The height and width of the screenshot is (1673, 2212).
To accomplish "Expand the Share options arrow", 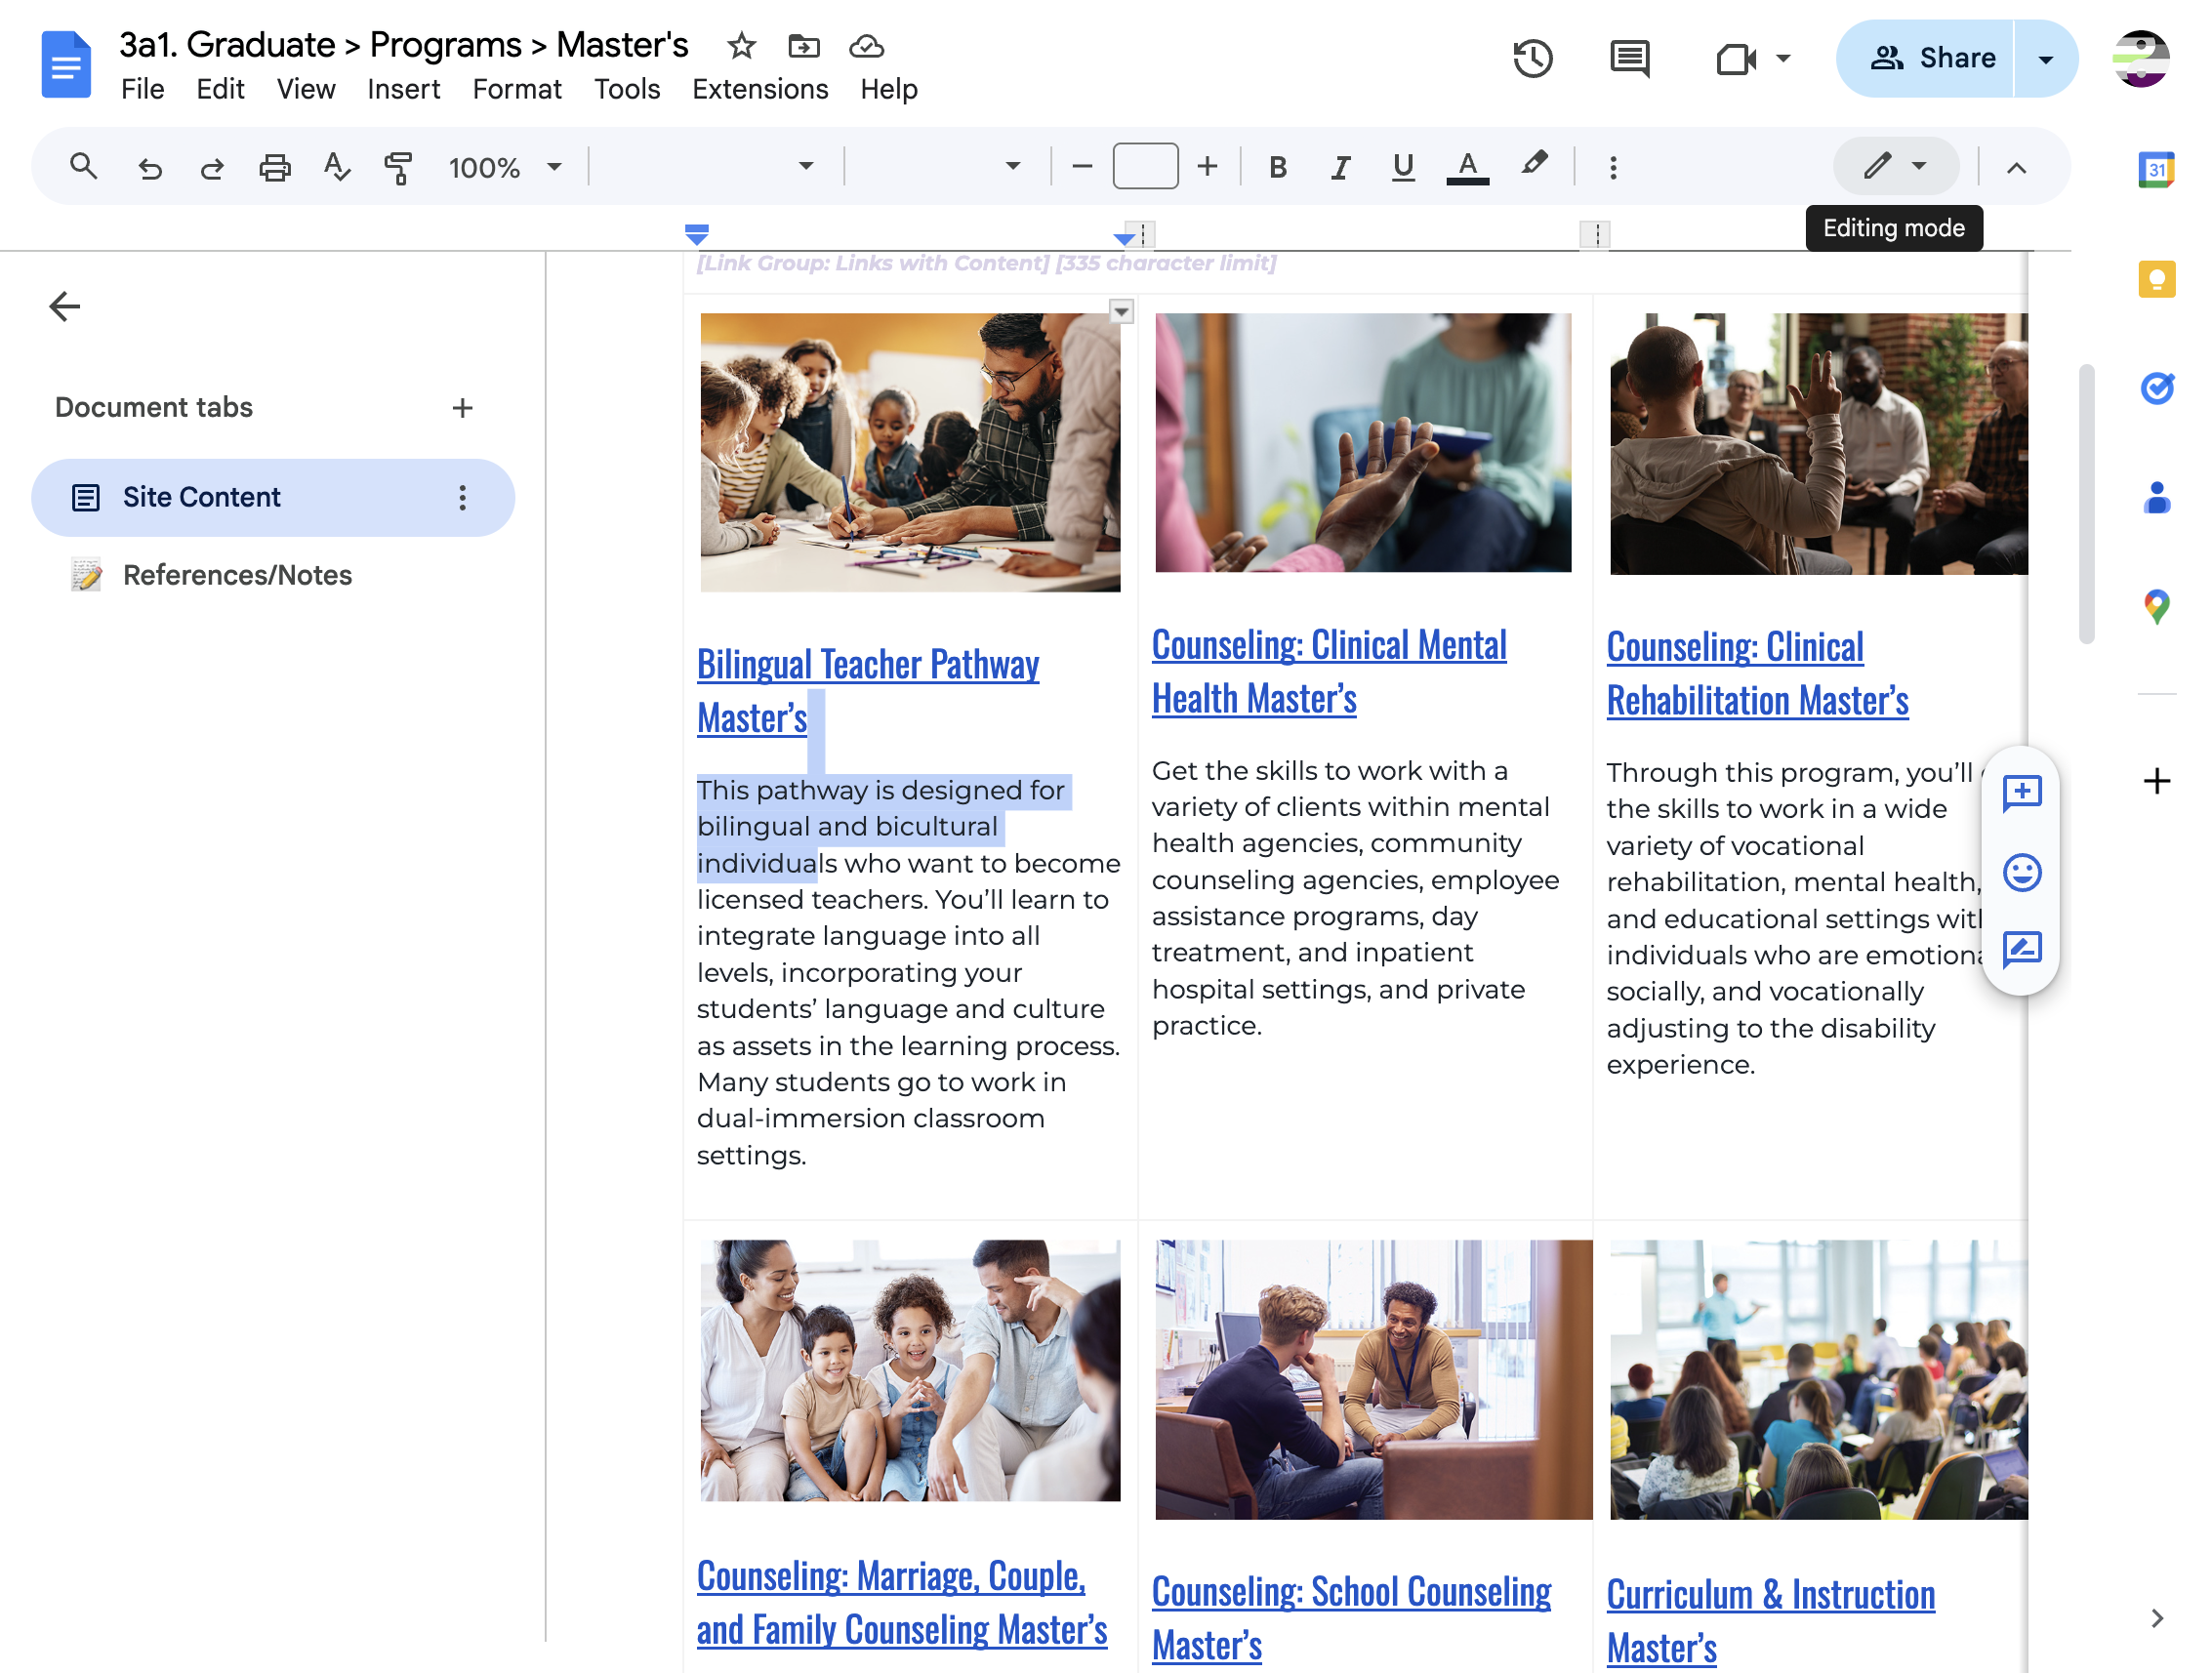I will point(2045,59).
